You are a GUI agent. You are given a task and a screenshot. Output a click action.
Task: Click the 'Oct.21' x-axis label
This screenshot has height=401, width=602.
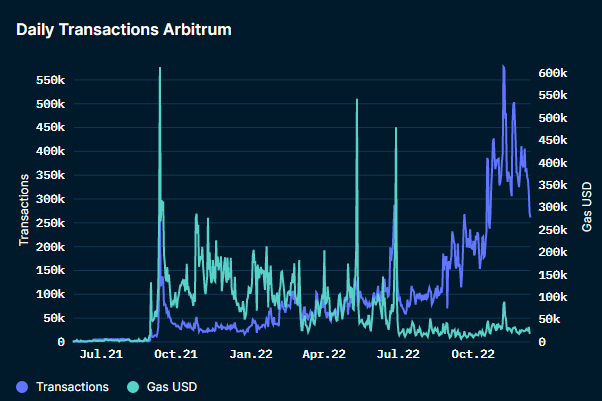point(176,354)
